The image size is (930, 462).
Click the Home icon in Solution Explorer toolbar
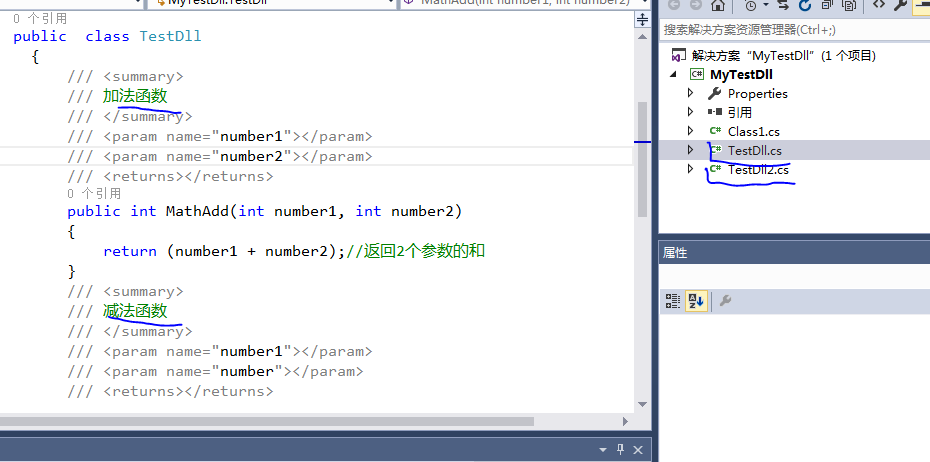point(718,5)
